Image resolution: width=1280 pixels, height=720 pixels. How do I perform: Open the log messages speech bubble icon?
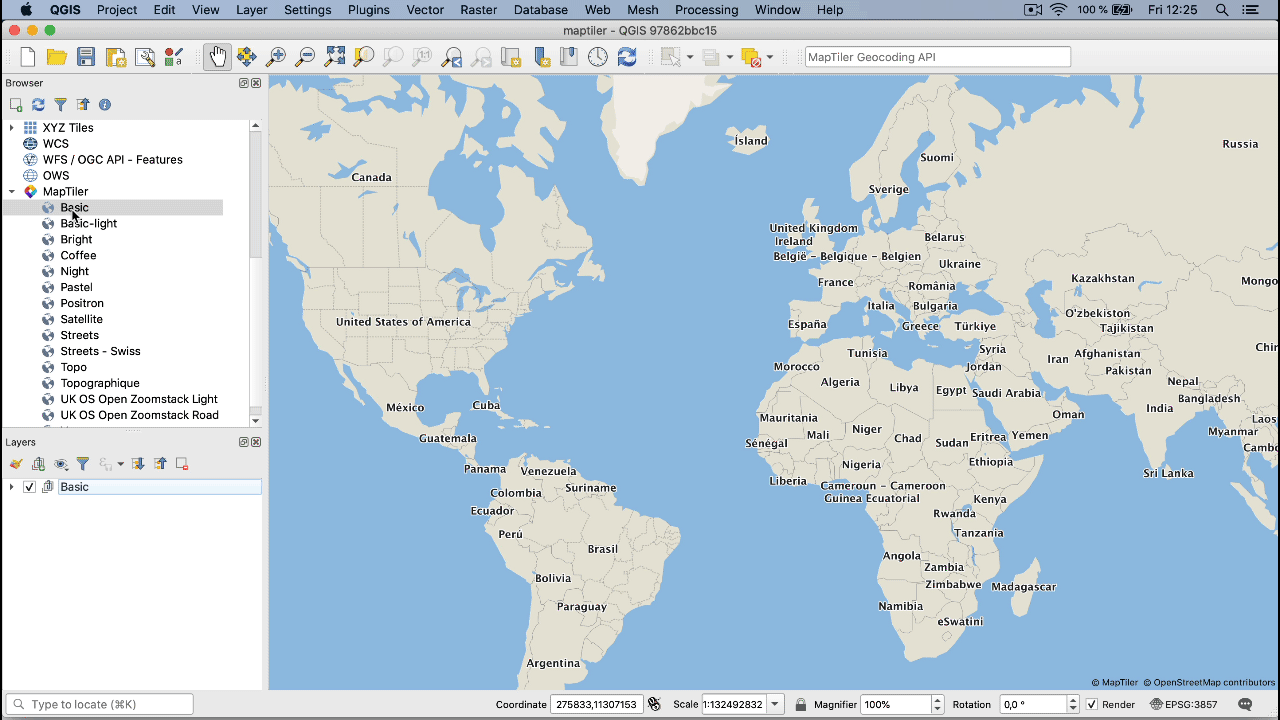pyautogui.click(x=1245, y=705)
